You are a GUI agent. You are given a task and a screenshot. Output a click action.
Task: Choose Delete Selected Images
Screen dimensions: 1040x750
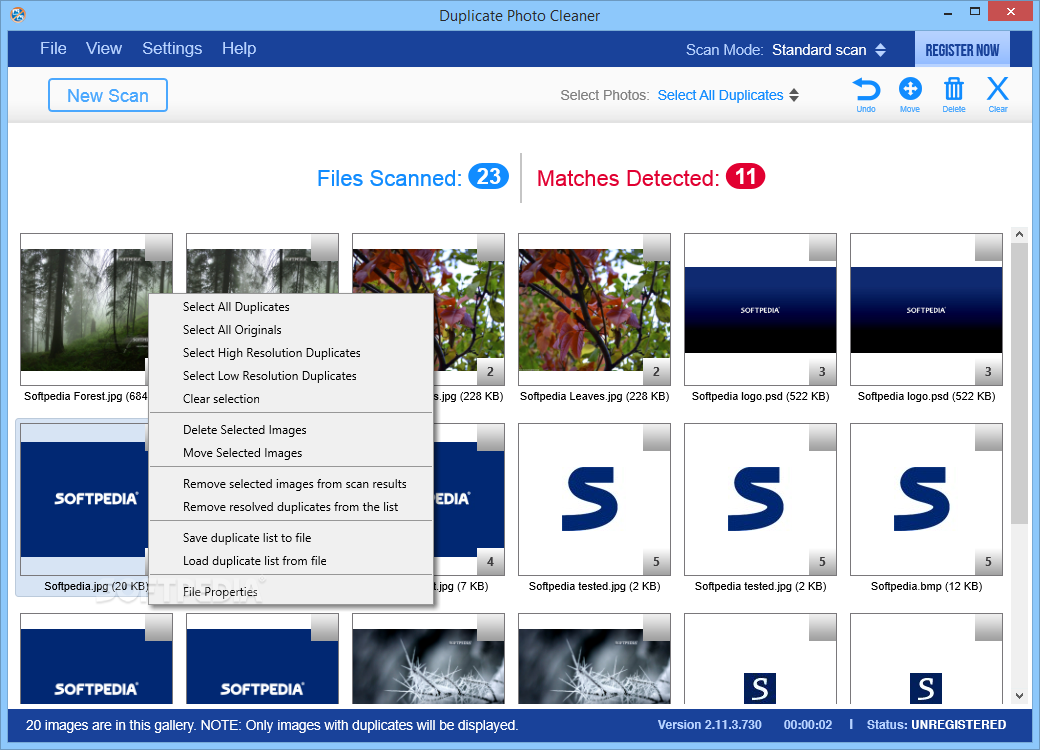tap(291, 430)
